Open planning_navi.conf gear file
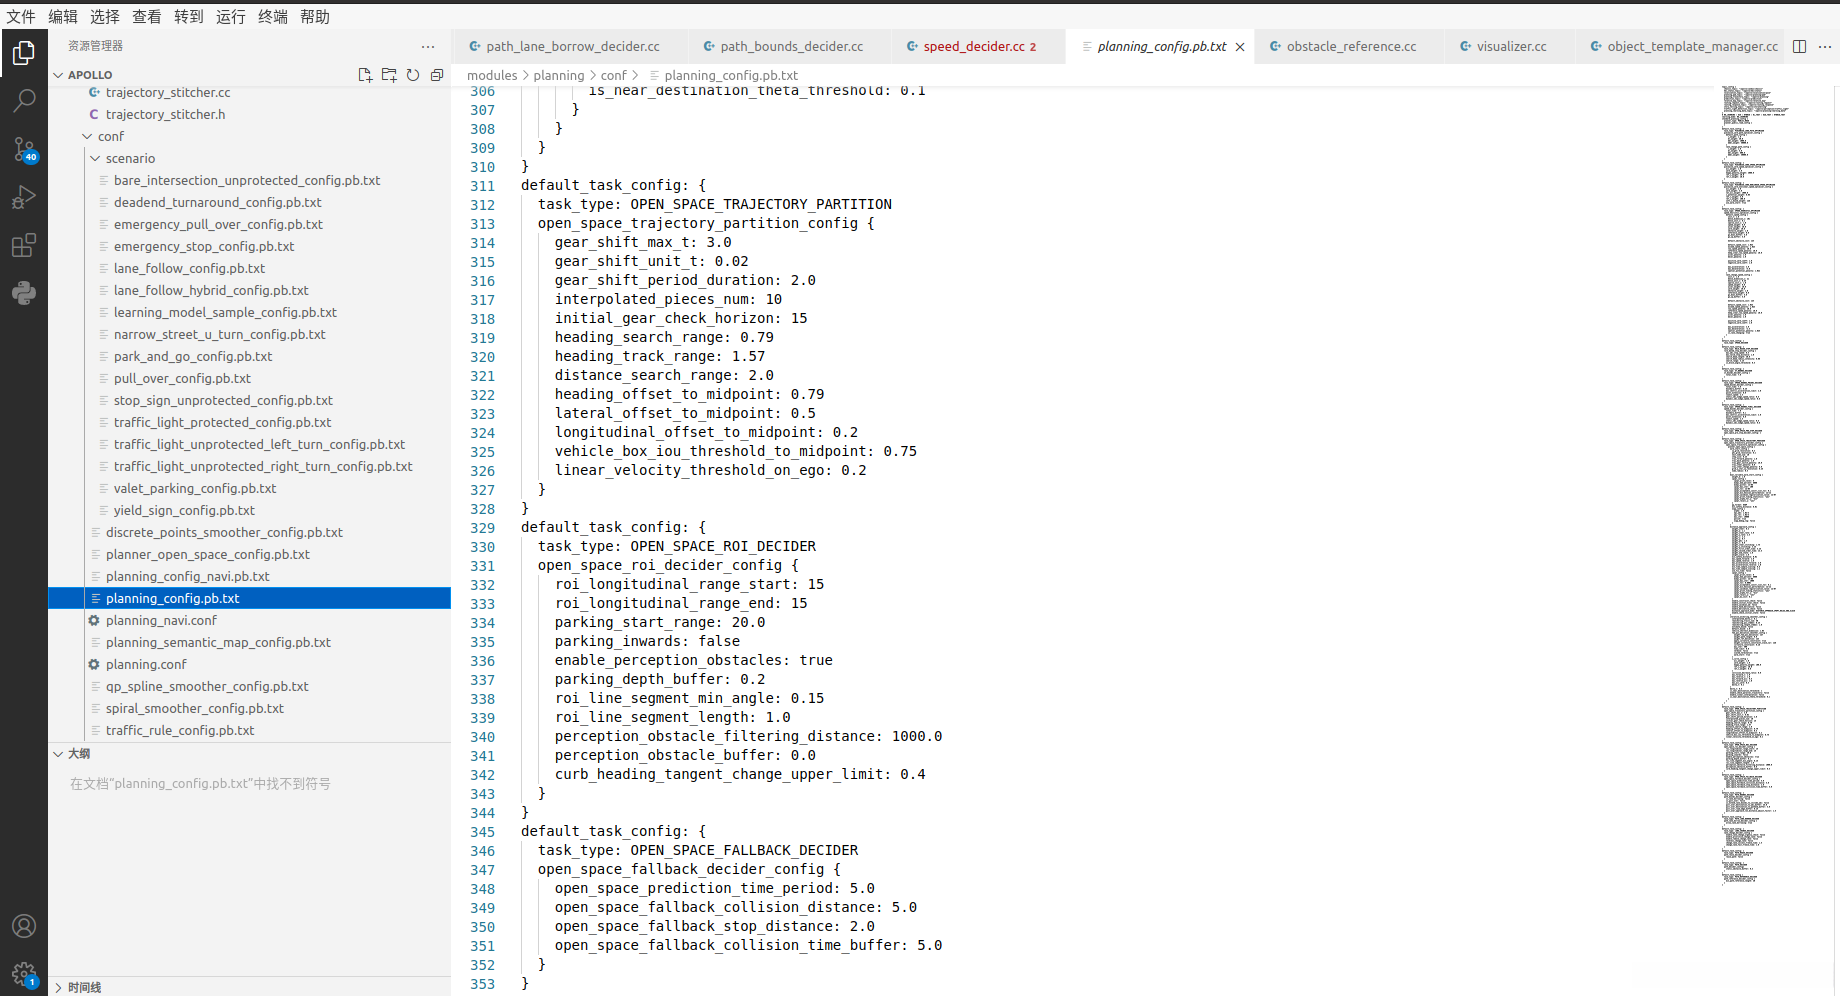This screenshot has width=1840, height=996. coord(161,620)
